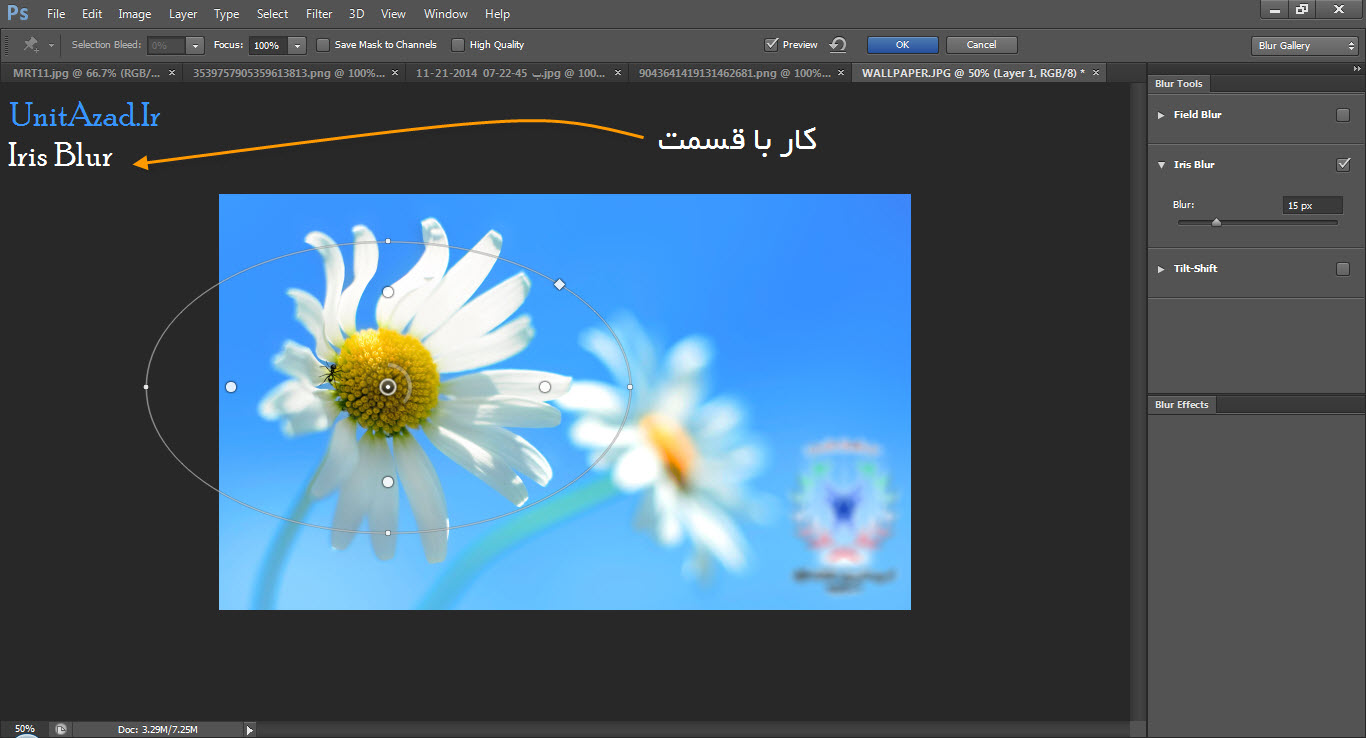Expand the Tilt-Shift section
1366x738 pixels.
point(1161,269)
